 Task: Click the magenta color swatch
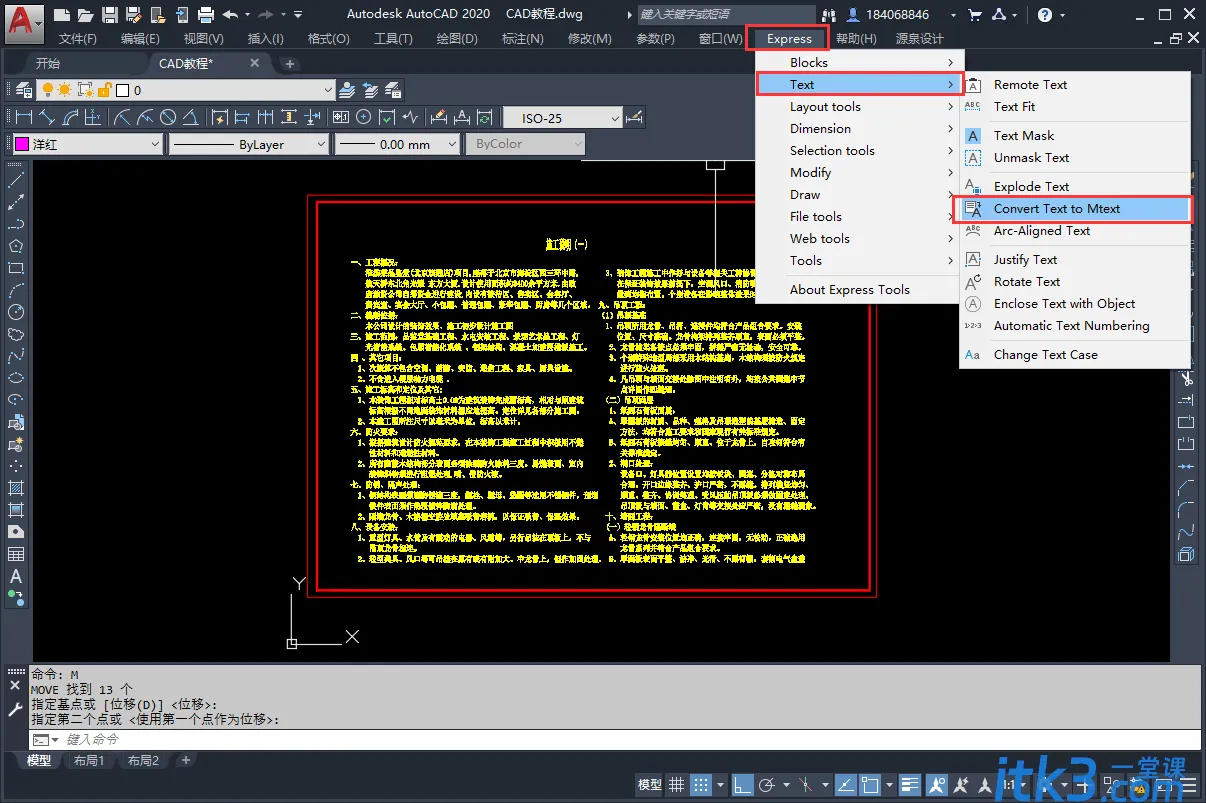21,144
